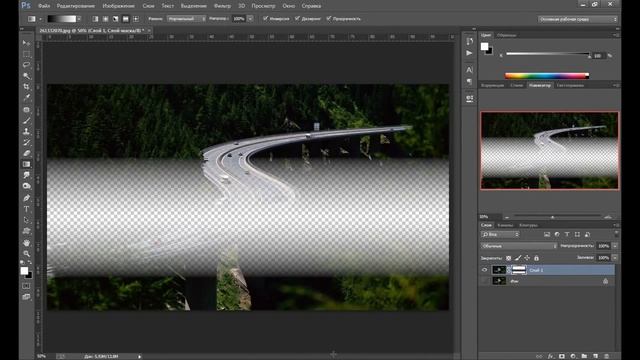Open the layer filter type dropdown

pos(500,234)
